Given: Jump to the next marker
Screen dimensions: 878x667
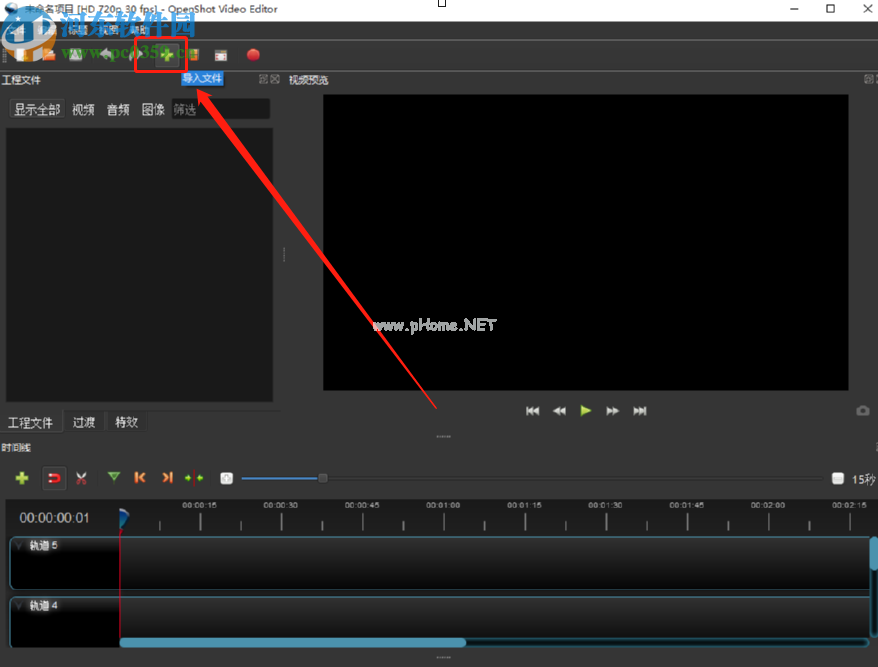Looking at the screenshot, I should tap(167, 478).
